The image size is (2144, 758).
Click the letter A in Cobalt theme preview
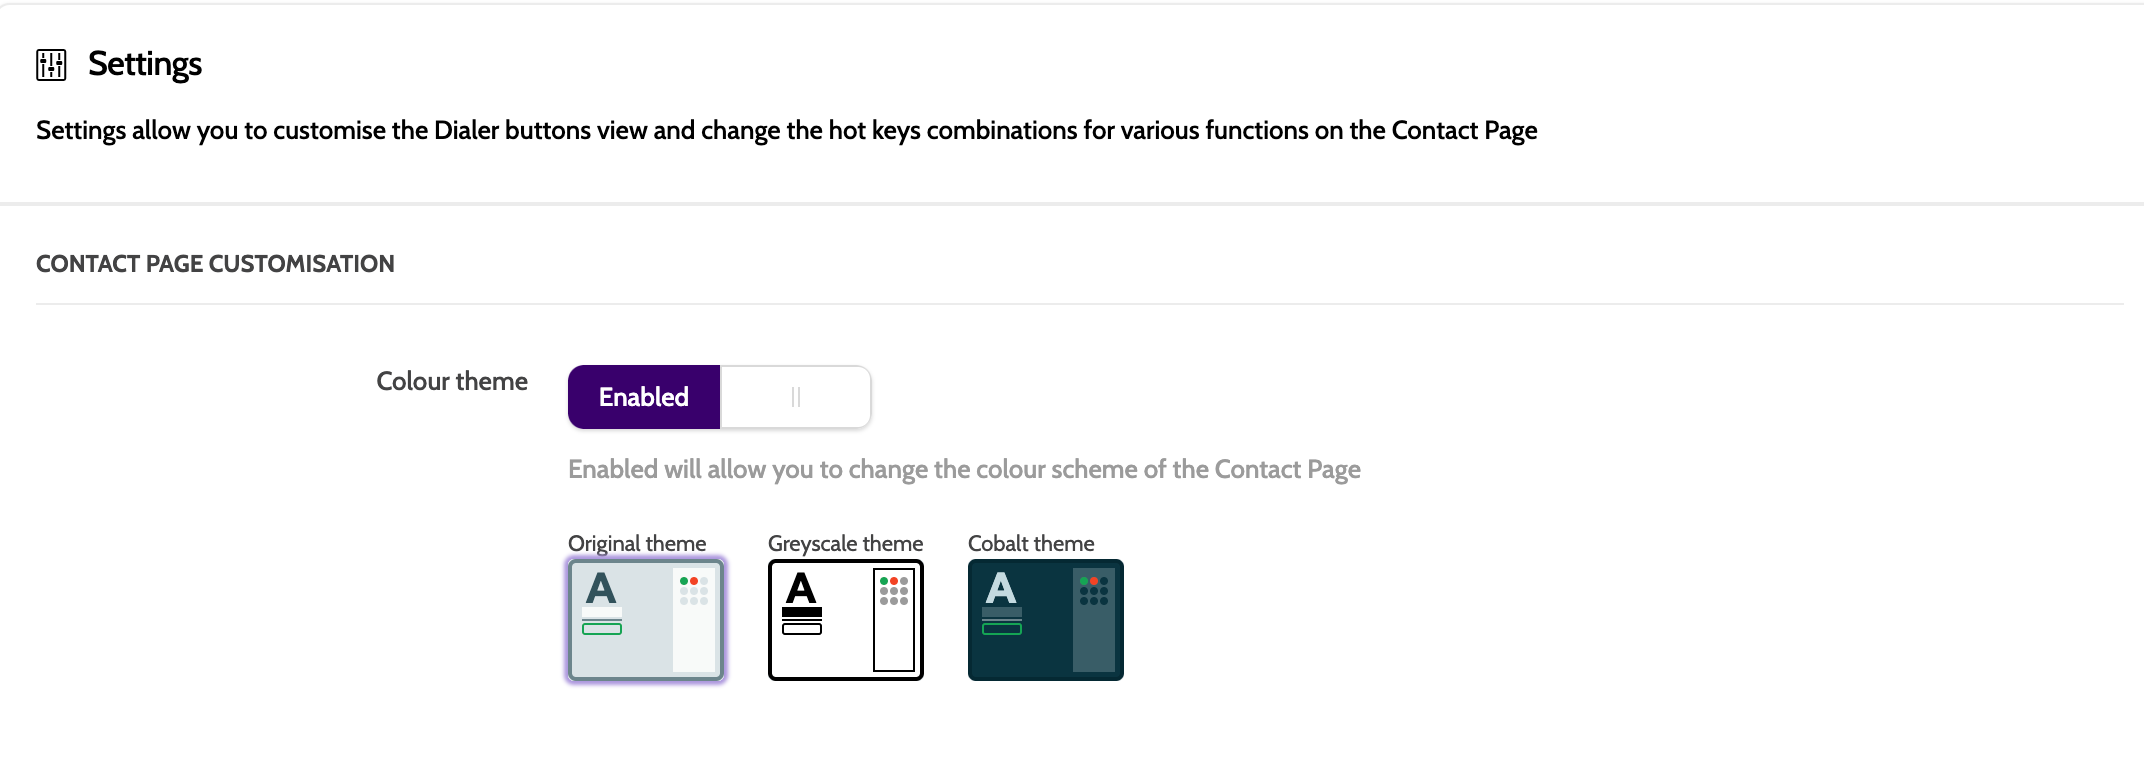pos(1001,588)
